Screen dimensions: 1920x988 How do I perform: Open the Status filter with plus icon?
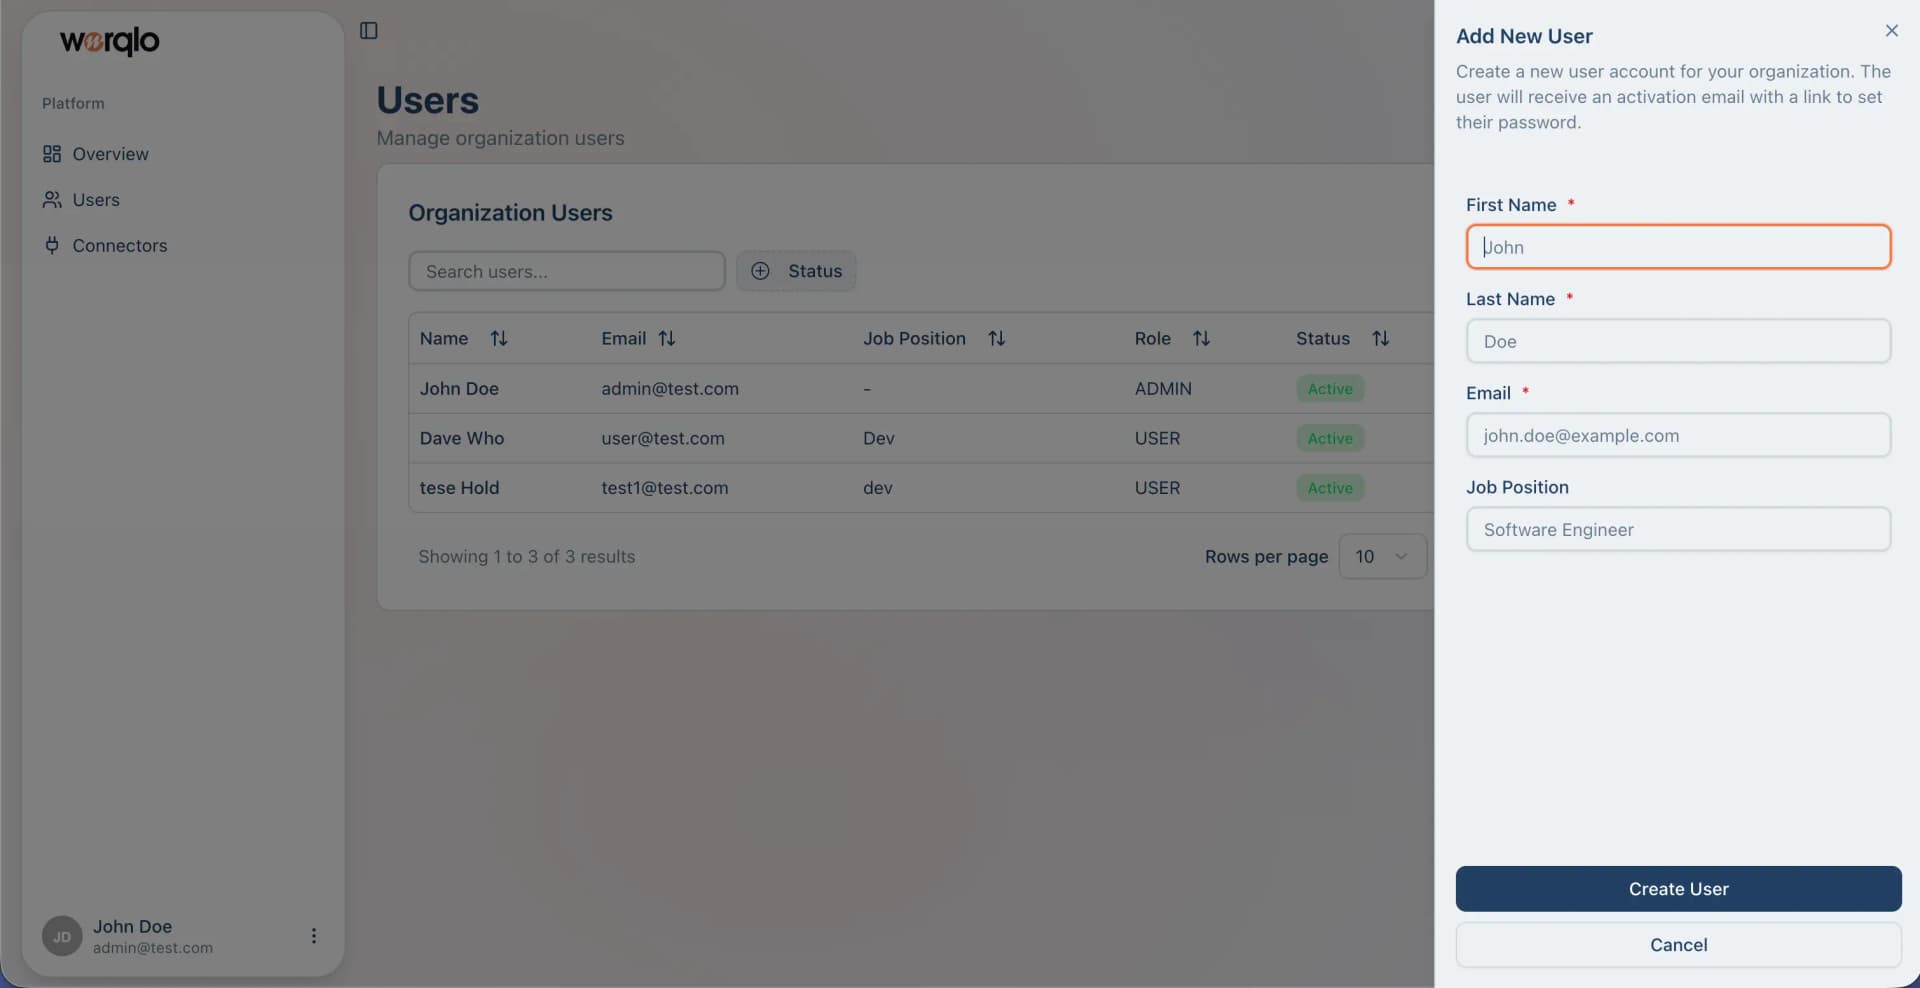tap(761, 270)
